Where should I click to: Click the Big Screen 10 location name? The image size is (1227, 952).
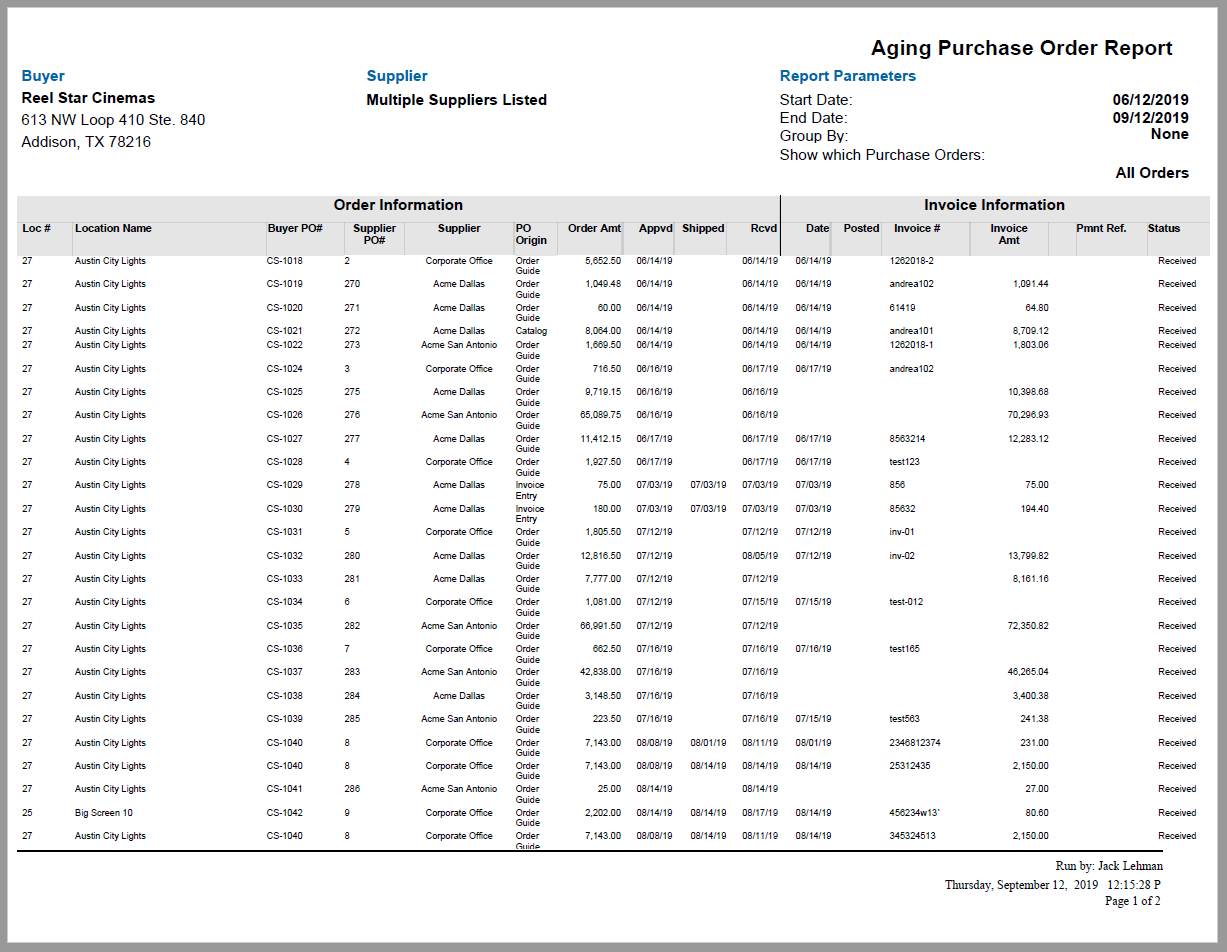(104, 812)
